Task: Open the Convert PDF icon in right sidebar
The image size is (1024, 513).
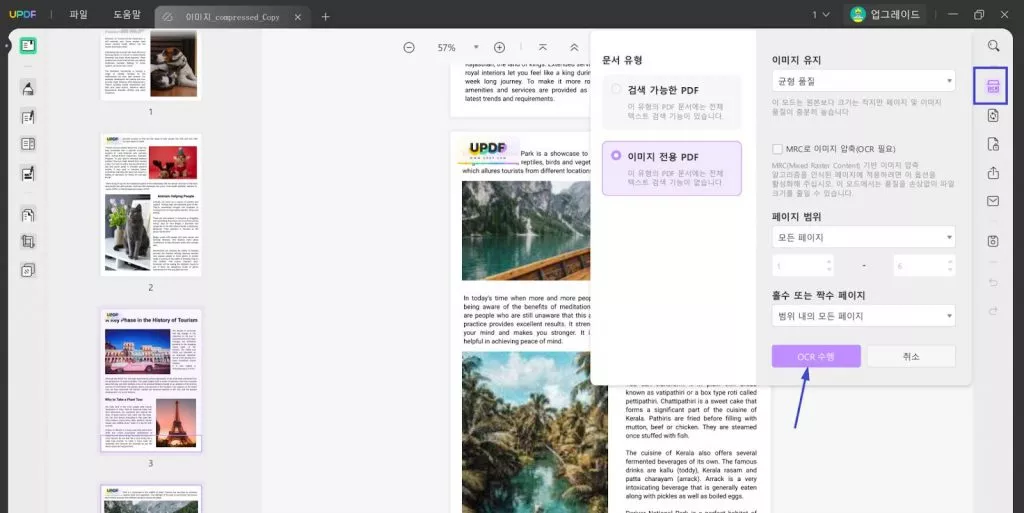Action: 993,116
